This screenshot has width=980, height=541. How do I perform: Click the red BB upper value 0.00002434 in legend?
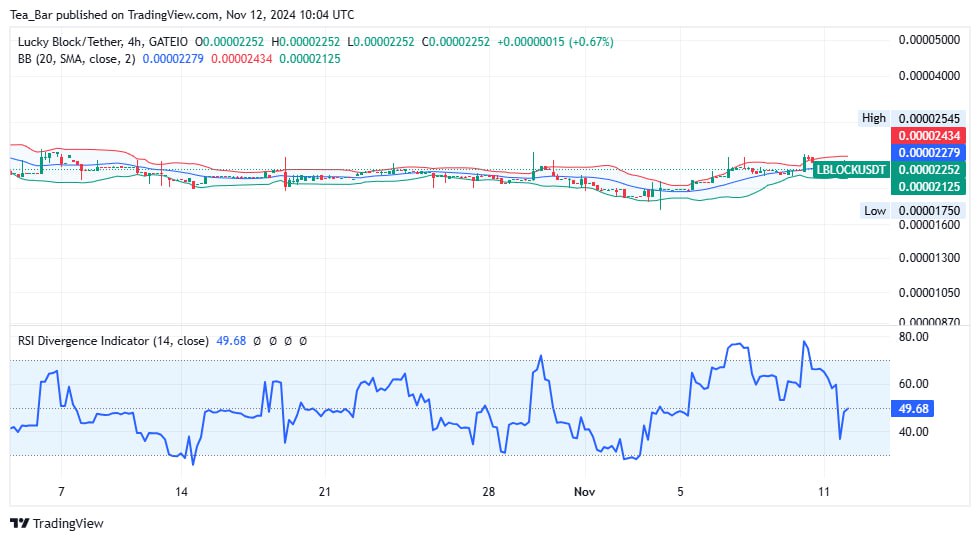tap(242, 59)
